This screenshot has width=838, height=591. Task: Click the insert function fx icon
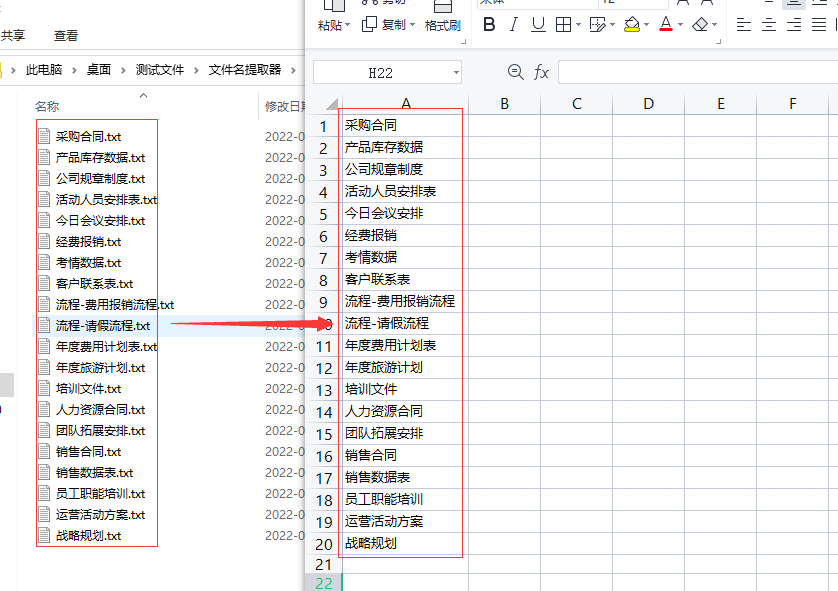click(x=541, y=72)
